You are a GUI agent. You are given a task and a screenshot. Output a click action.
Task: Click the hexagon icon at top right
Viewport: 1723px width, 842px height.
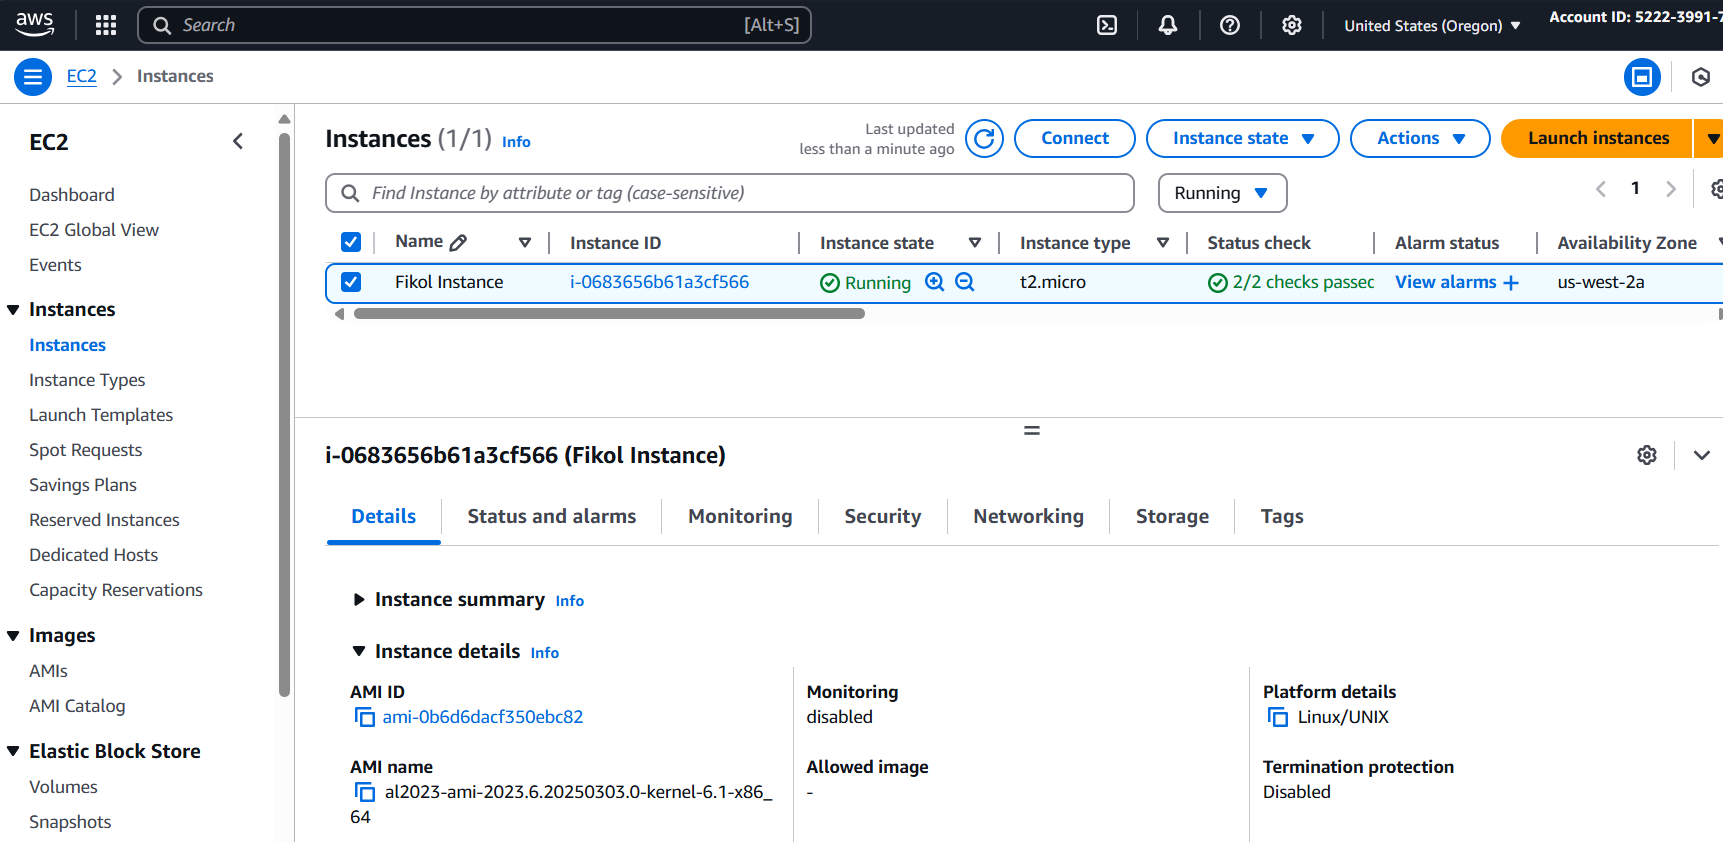1701,77
